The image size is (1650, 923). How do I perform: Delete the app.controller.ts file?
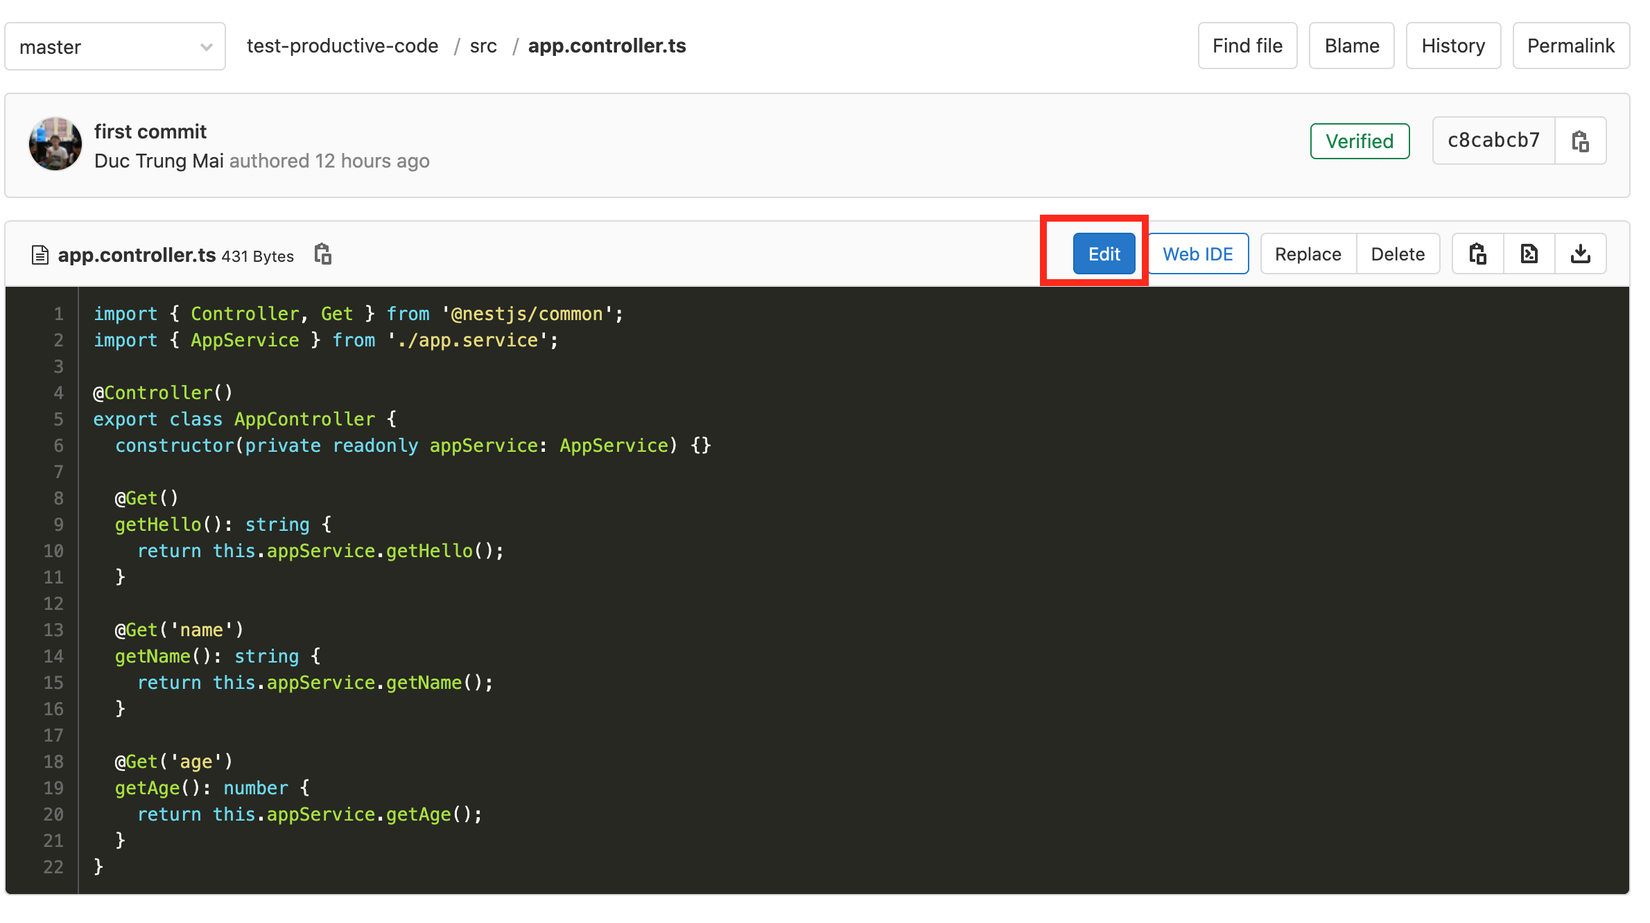tap(1397, 254)
